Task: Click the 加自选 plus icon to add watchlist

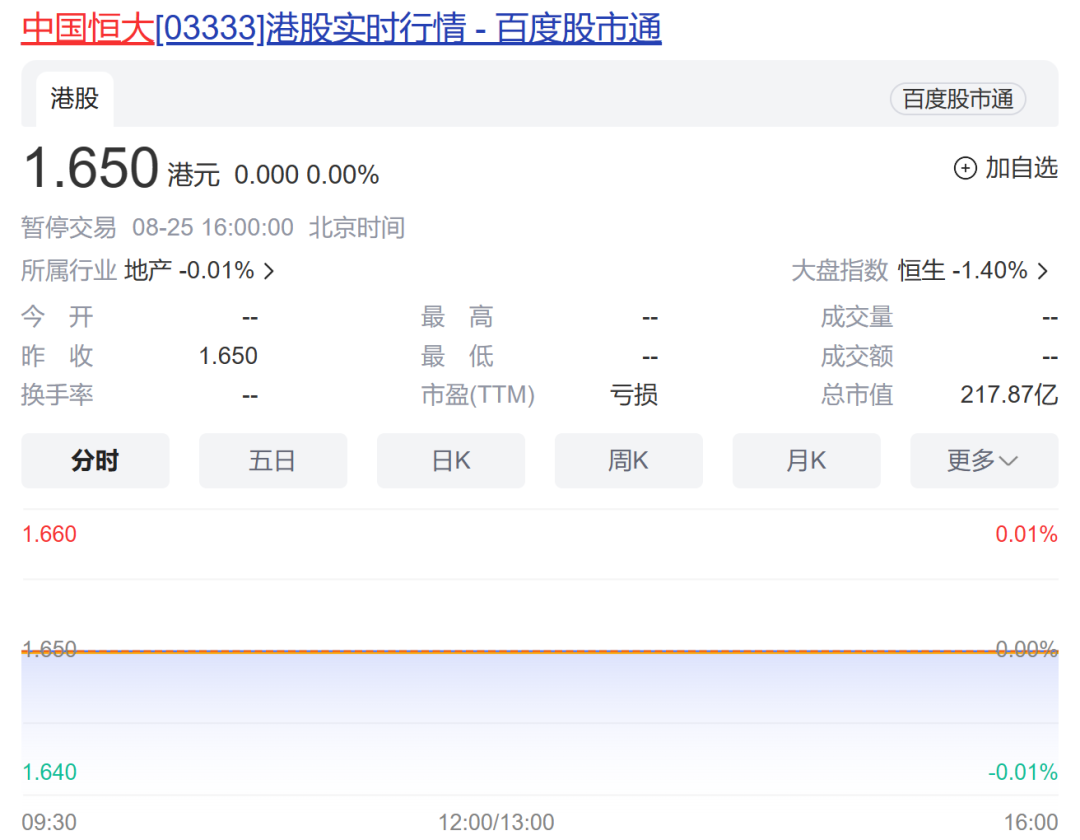Action: click(964, 169)
